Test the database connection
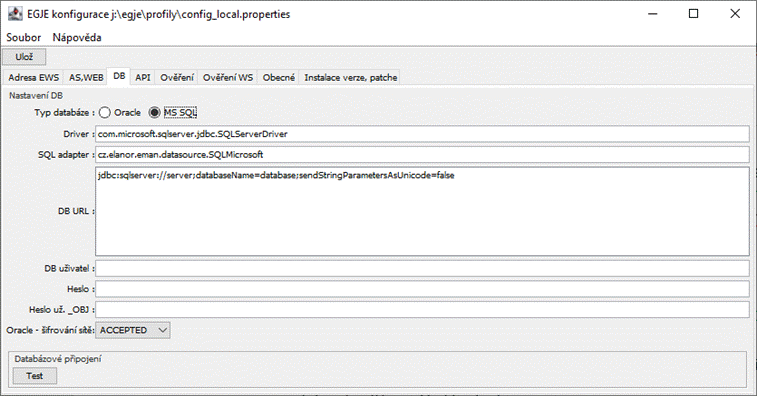757x396 pixels. [35, 376]
